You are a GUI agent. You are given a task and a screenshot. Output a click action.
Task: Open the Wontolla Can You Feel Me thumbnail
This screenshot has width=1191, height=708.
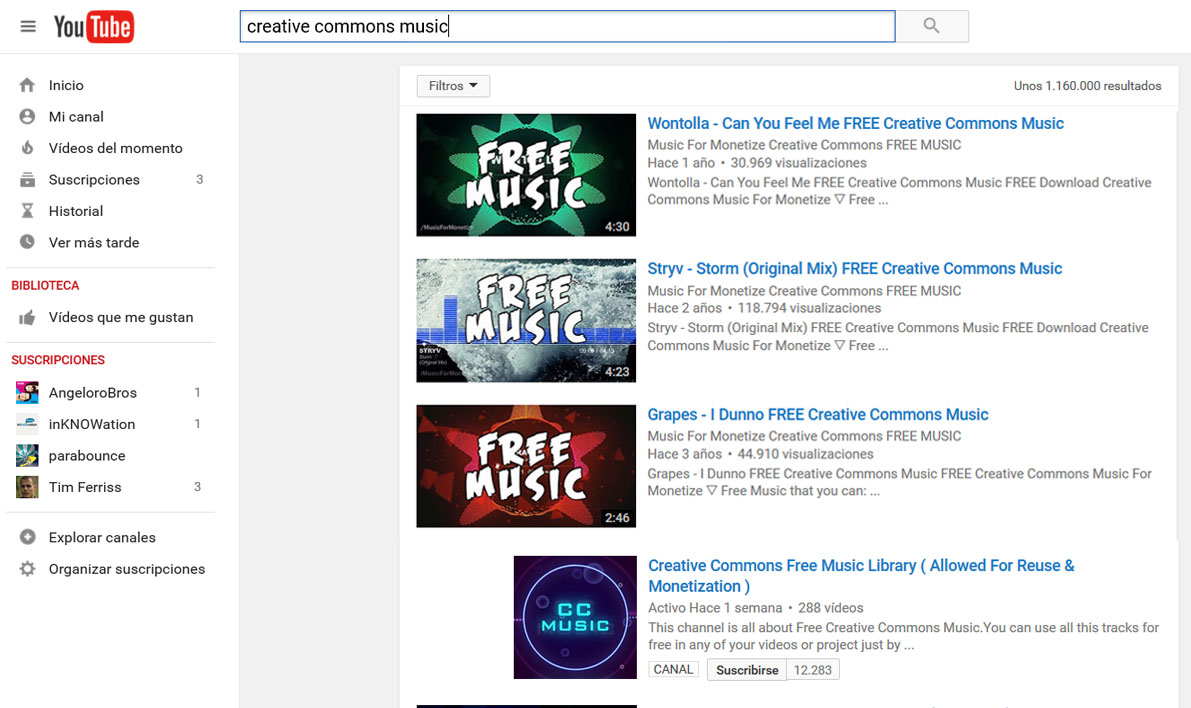526,175
